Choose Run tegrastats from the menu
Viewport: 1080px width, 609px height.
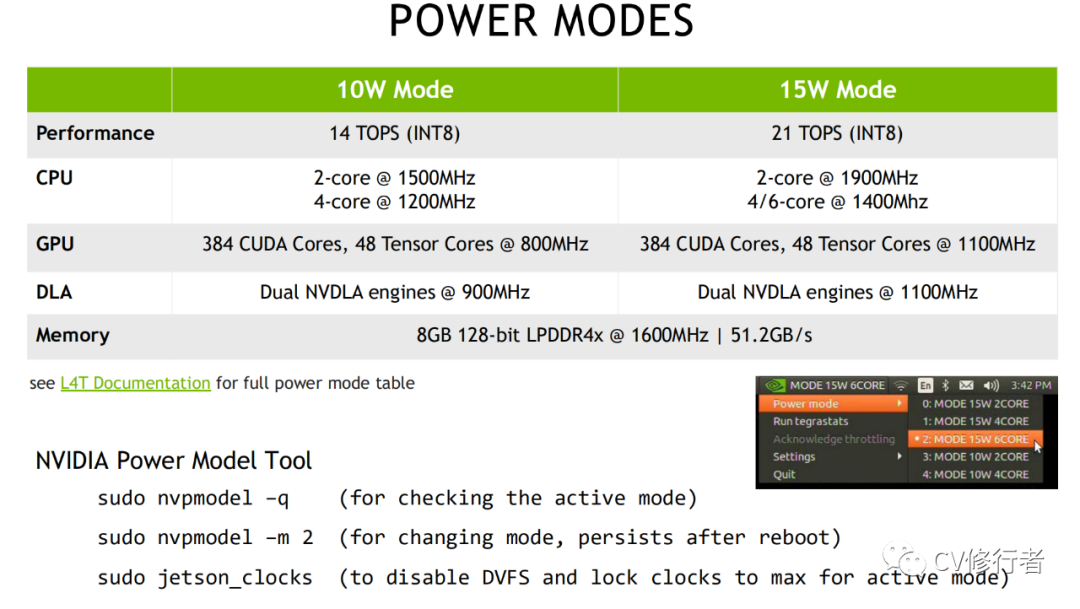tap(832, 421)
